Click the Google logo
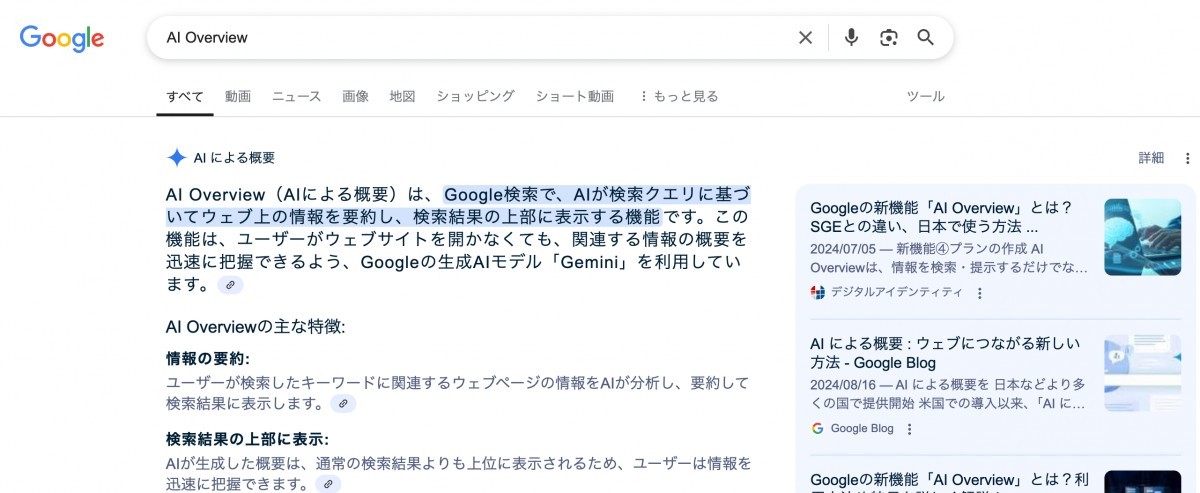1200x493 pixels. point(62,38)
